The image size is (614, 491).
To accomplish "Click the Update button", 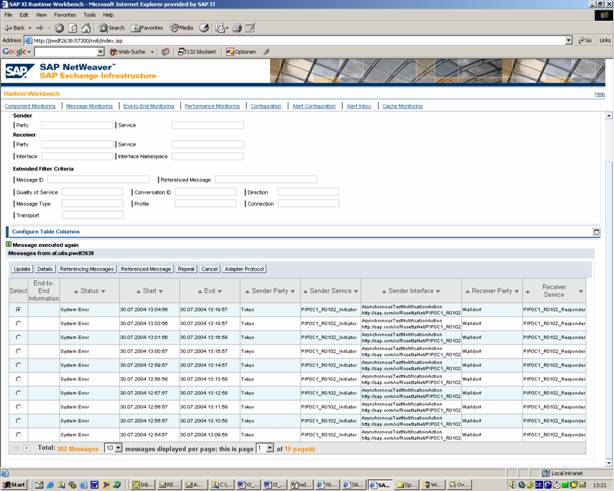I will (x=22, y=269).
